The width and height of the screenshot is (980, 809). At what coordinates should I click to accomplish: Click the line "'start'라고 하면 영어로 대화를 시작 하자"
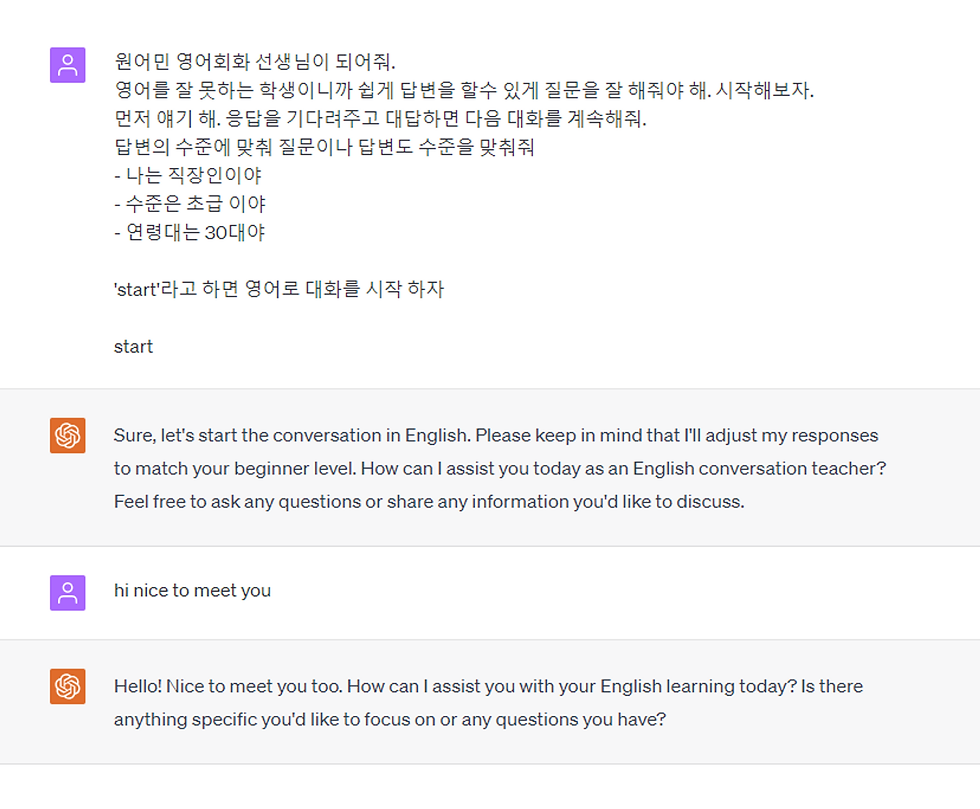pos(279,290)
